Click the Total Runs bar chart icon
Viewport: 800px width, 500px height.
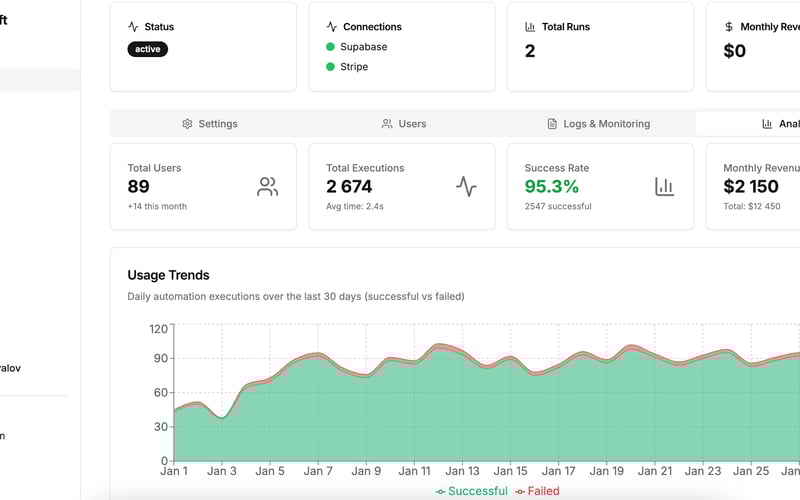[x=530, y=27]
